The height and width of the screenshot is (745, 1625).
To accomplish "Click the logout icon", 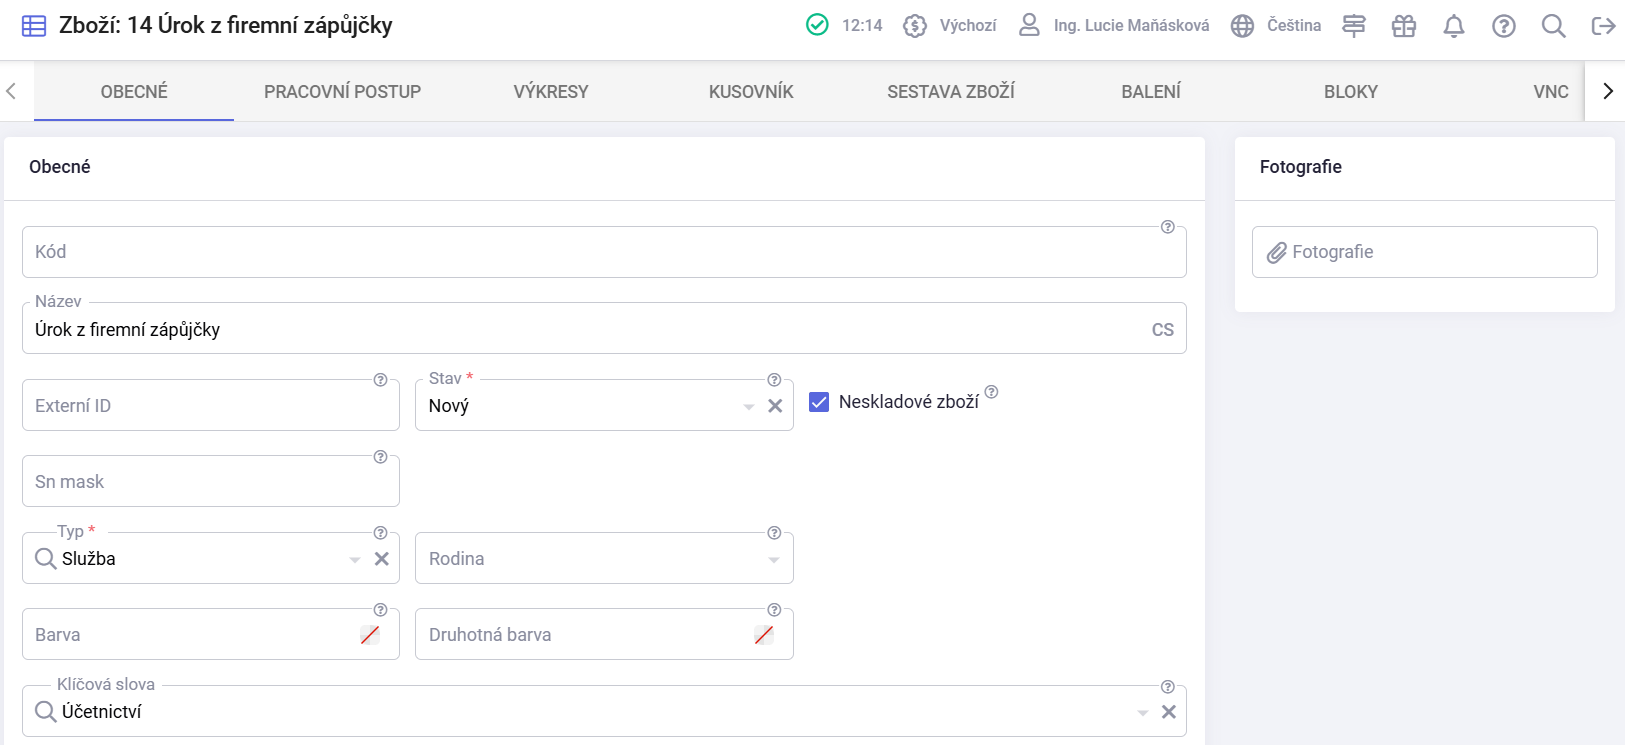I will [1603, 26].
